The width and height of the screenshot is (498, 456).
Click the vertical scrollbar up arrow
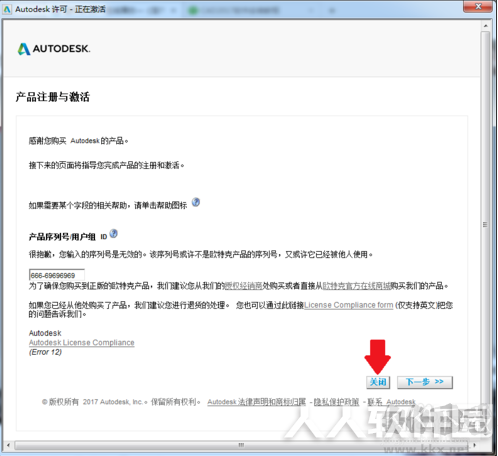(486, 26)
